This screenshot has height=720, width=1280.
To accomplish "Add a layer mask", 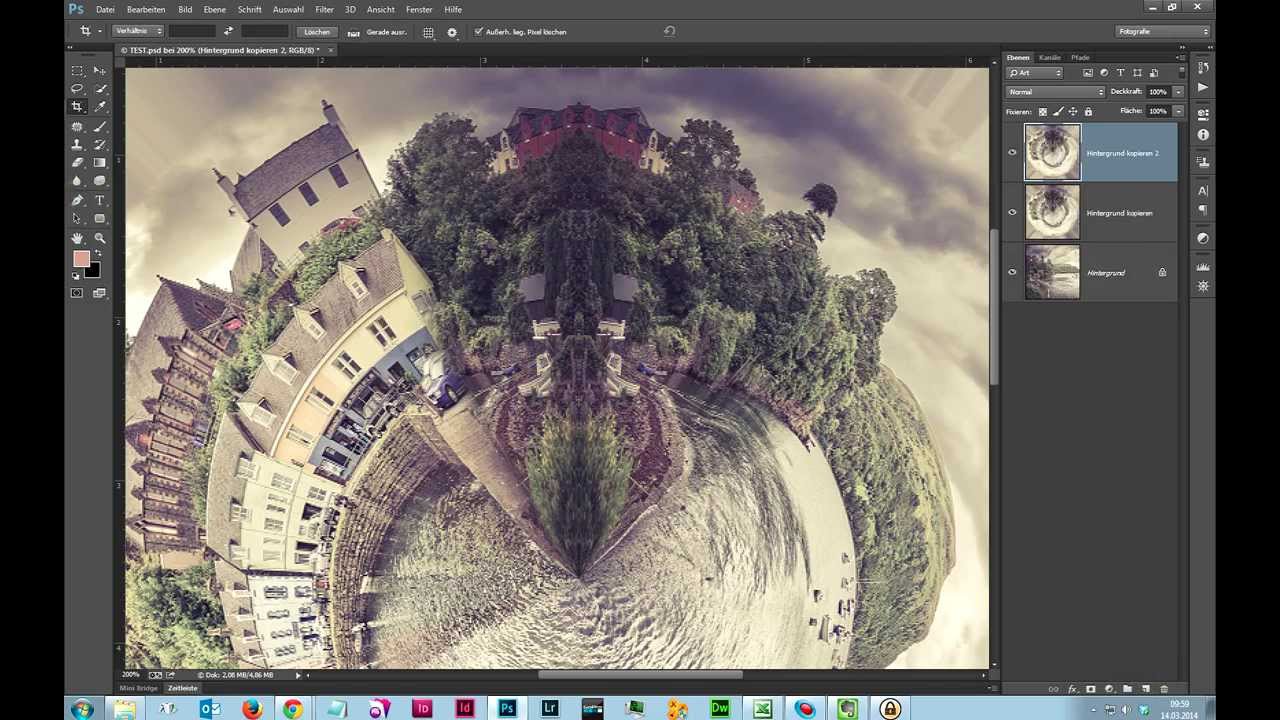I will click(x=1091, y=689).
